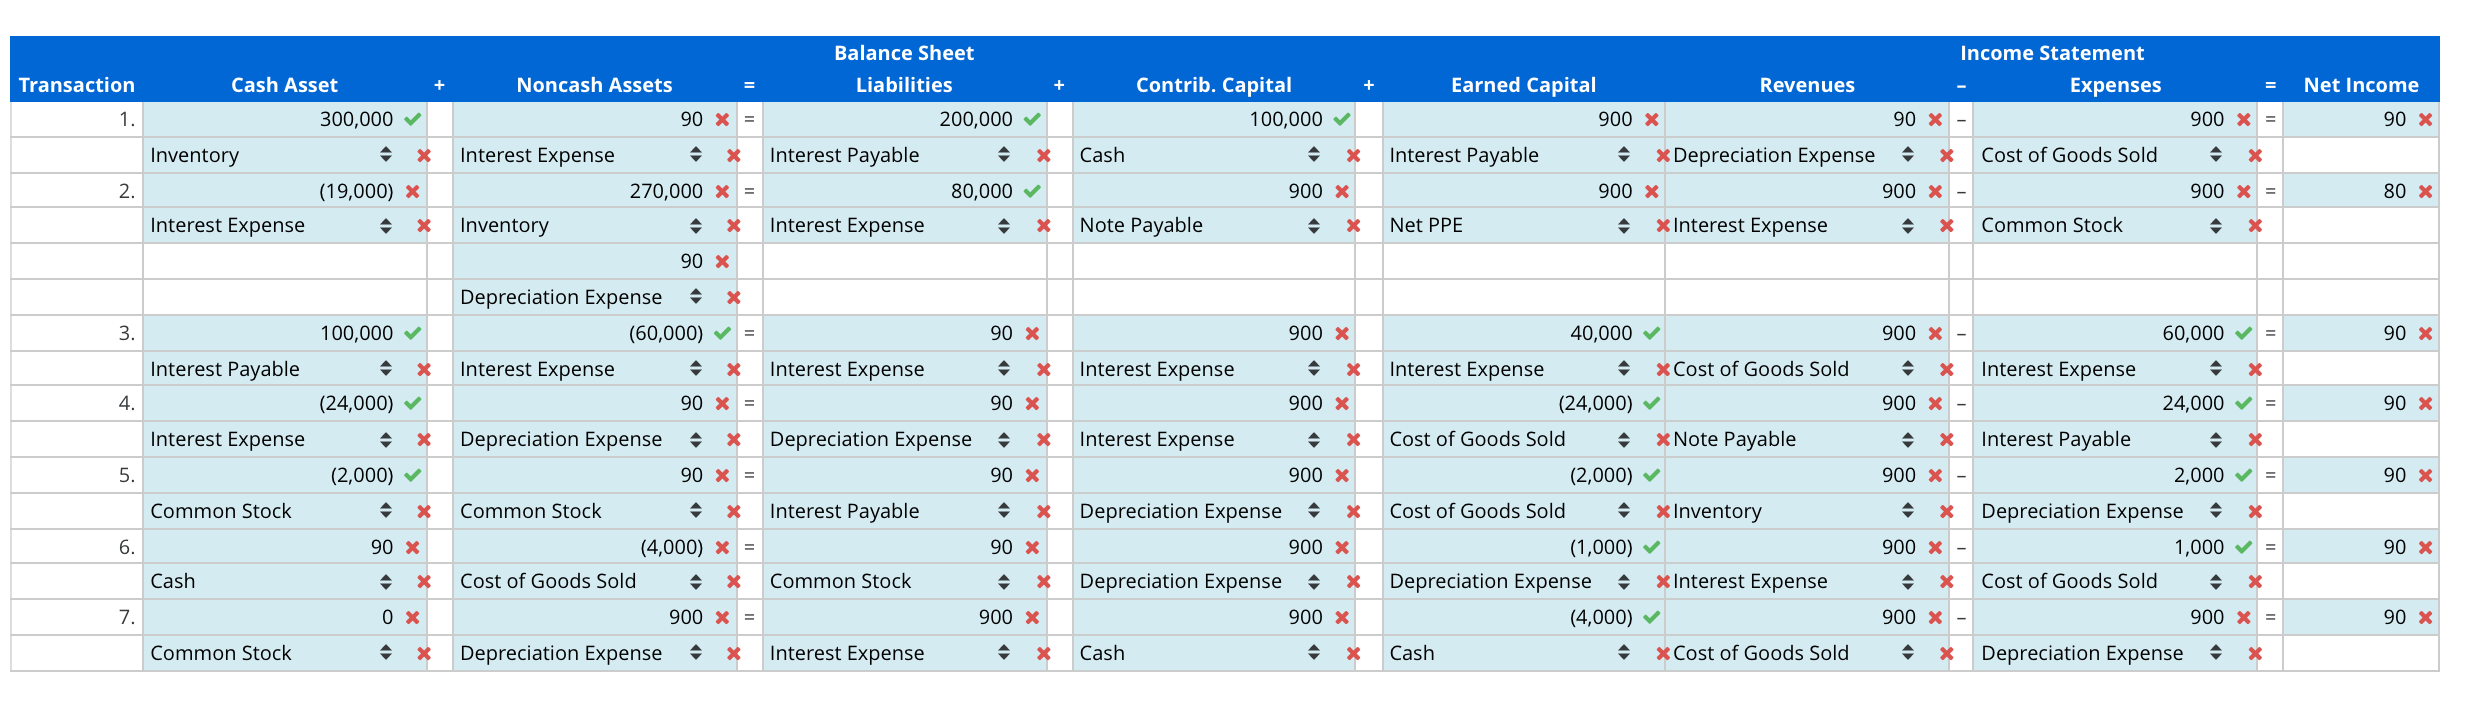Edit transaction 6 Expenses field showing 1,000
The image size is (2470, 718).
pos(2102,547)
